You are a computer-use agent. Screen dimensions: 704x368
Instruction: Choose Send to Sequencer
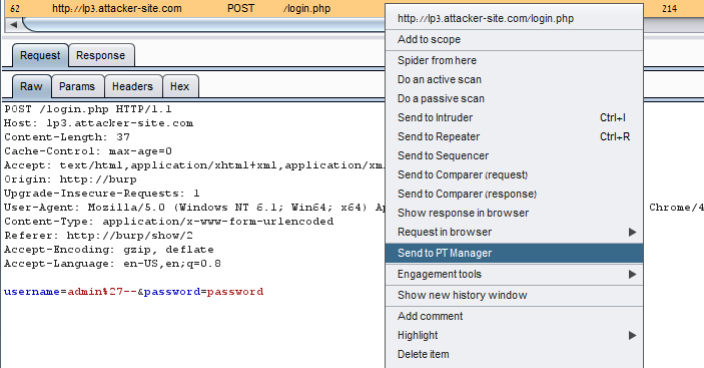point(514,156)
